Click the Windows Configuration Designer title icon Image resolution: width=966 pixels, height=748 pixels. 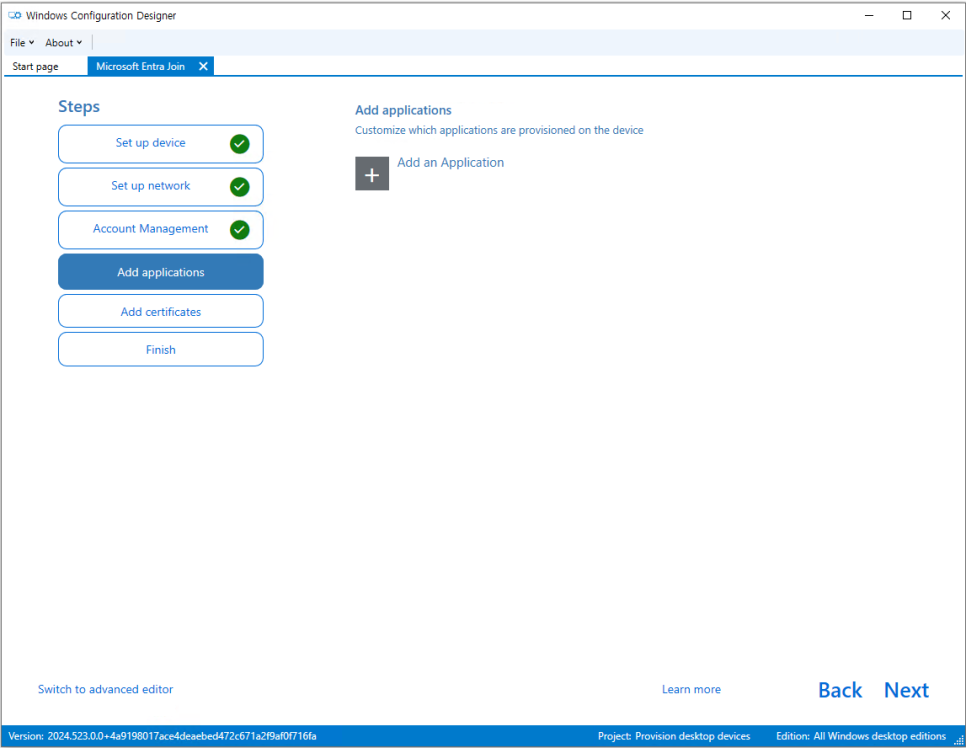tap(14, 15)
